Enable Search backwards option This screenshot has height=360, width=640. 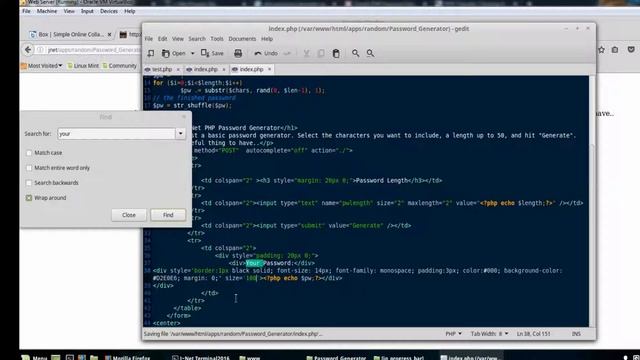click(x=29, y=183)
